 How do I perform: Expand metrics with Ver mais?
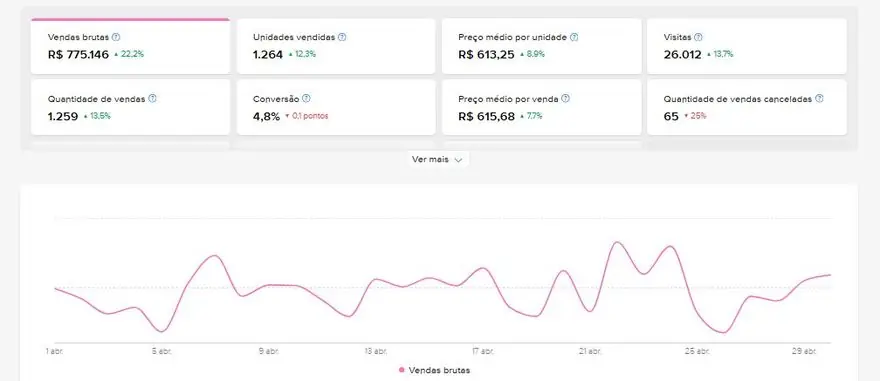pyautogui.click(x=437, y=160)
